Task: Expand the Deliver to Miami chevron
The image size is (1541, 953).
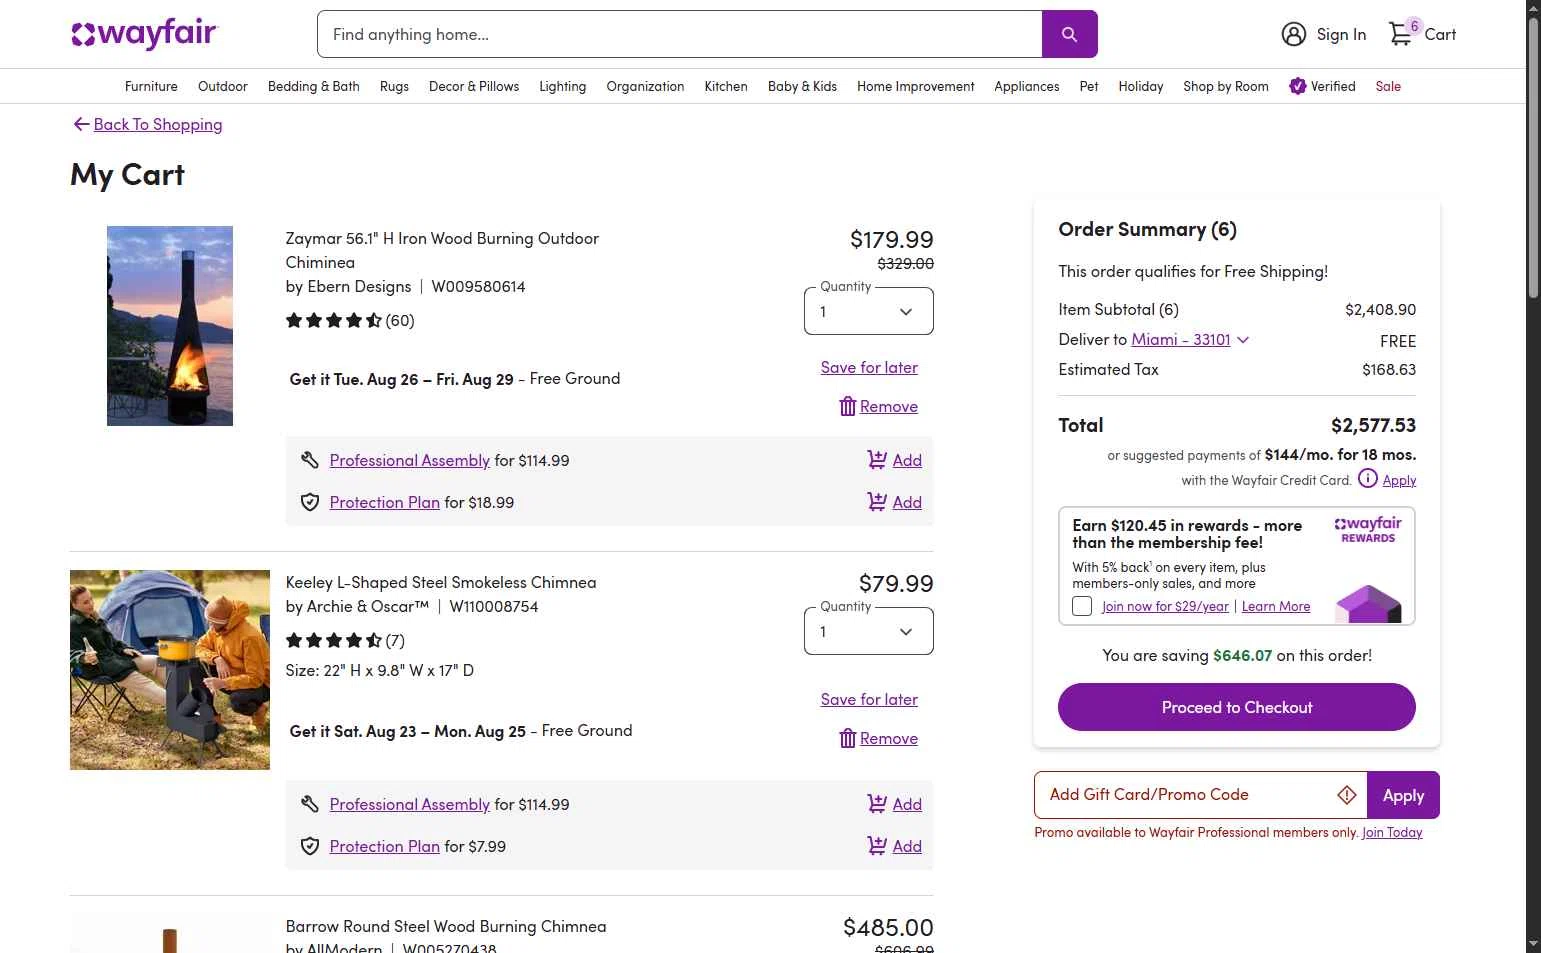Action: (x=1243, y=340)
